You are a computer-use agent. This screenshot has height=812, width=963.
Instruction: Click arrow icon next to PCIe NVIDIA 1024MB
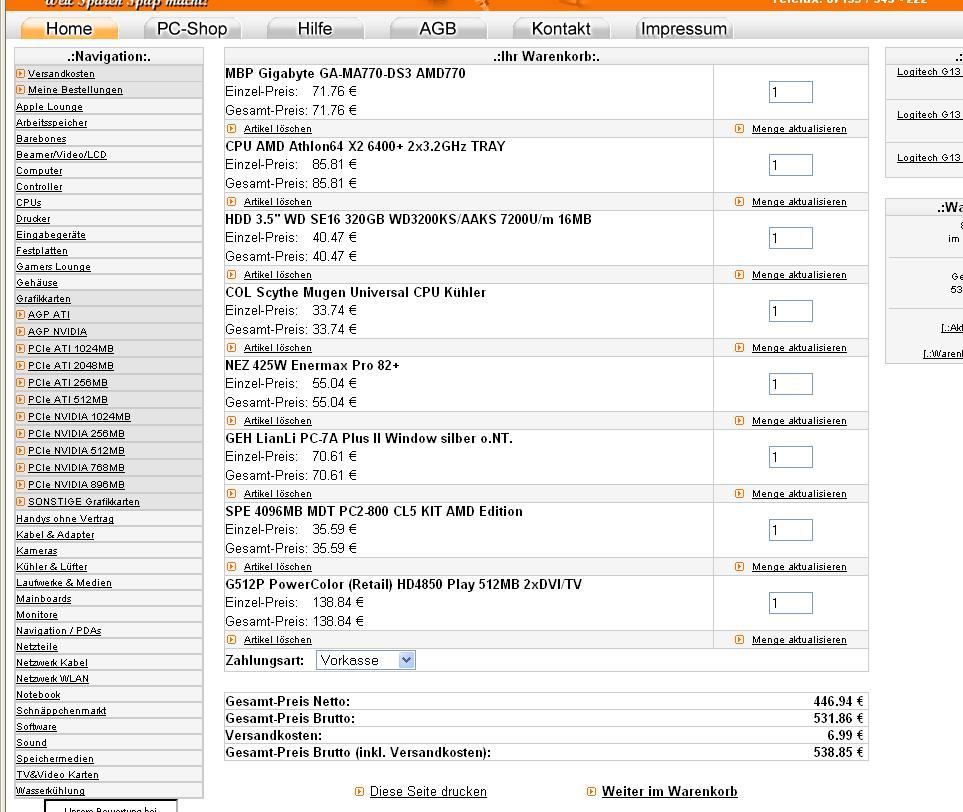pos(21,416)
